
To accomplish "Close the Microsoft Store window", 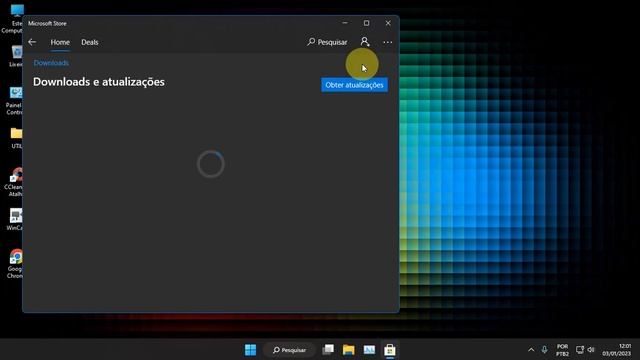I will point(388,23).
